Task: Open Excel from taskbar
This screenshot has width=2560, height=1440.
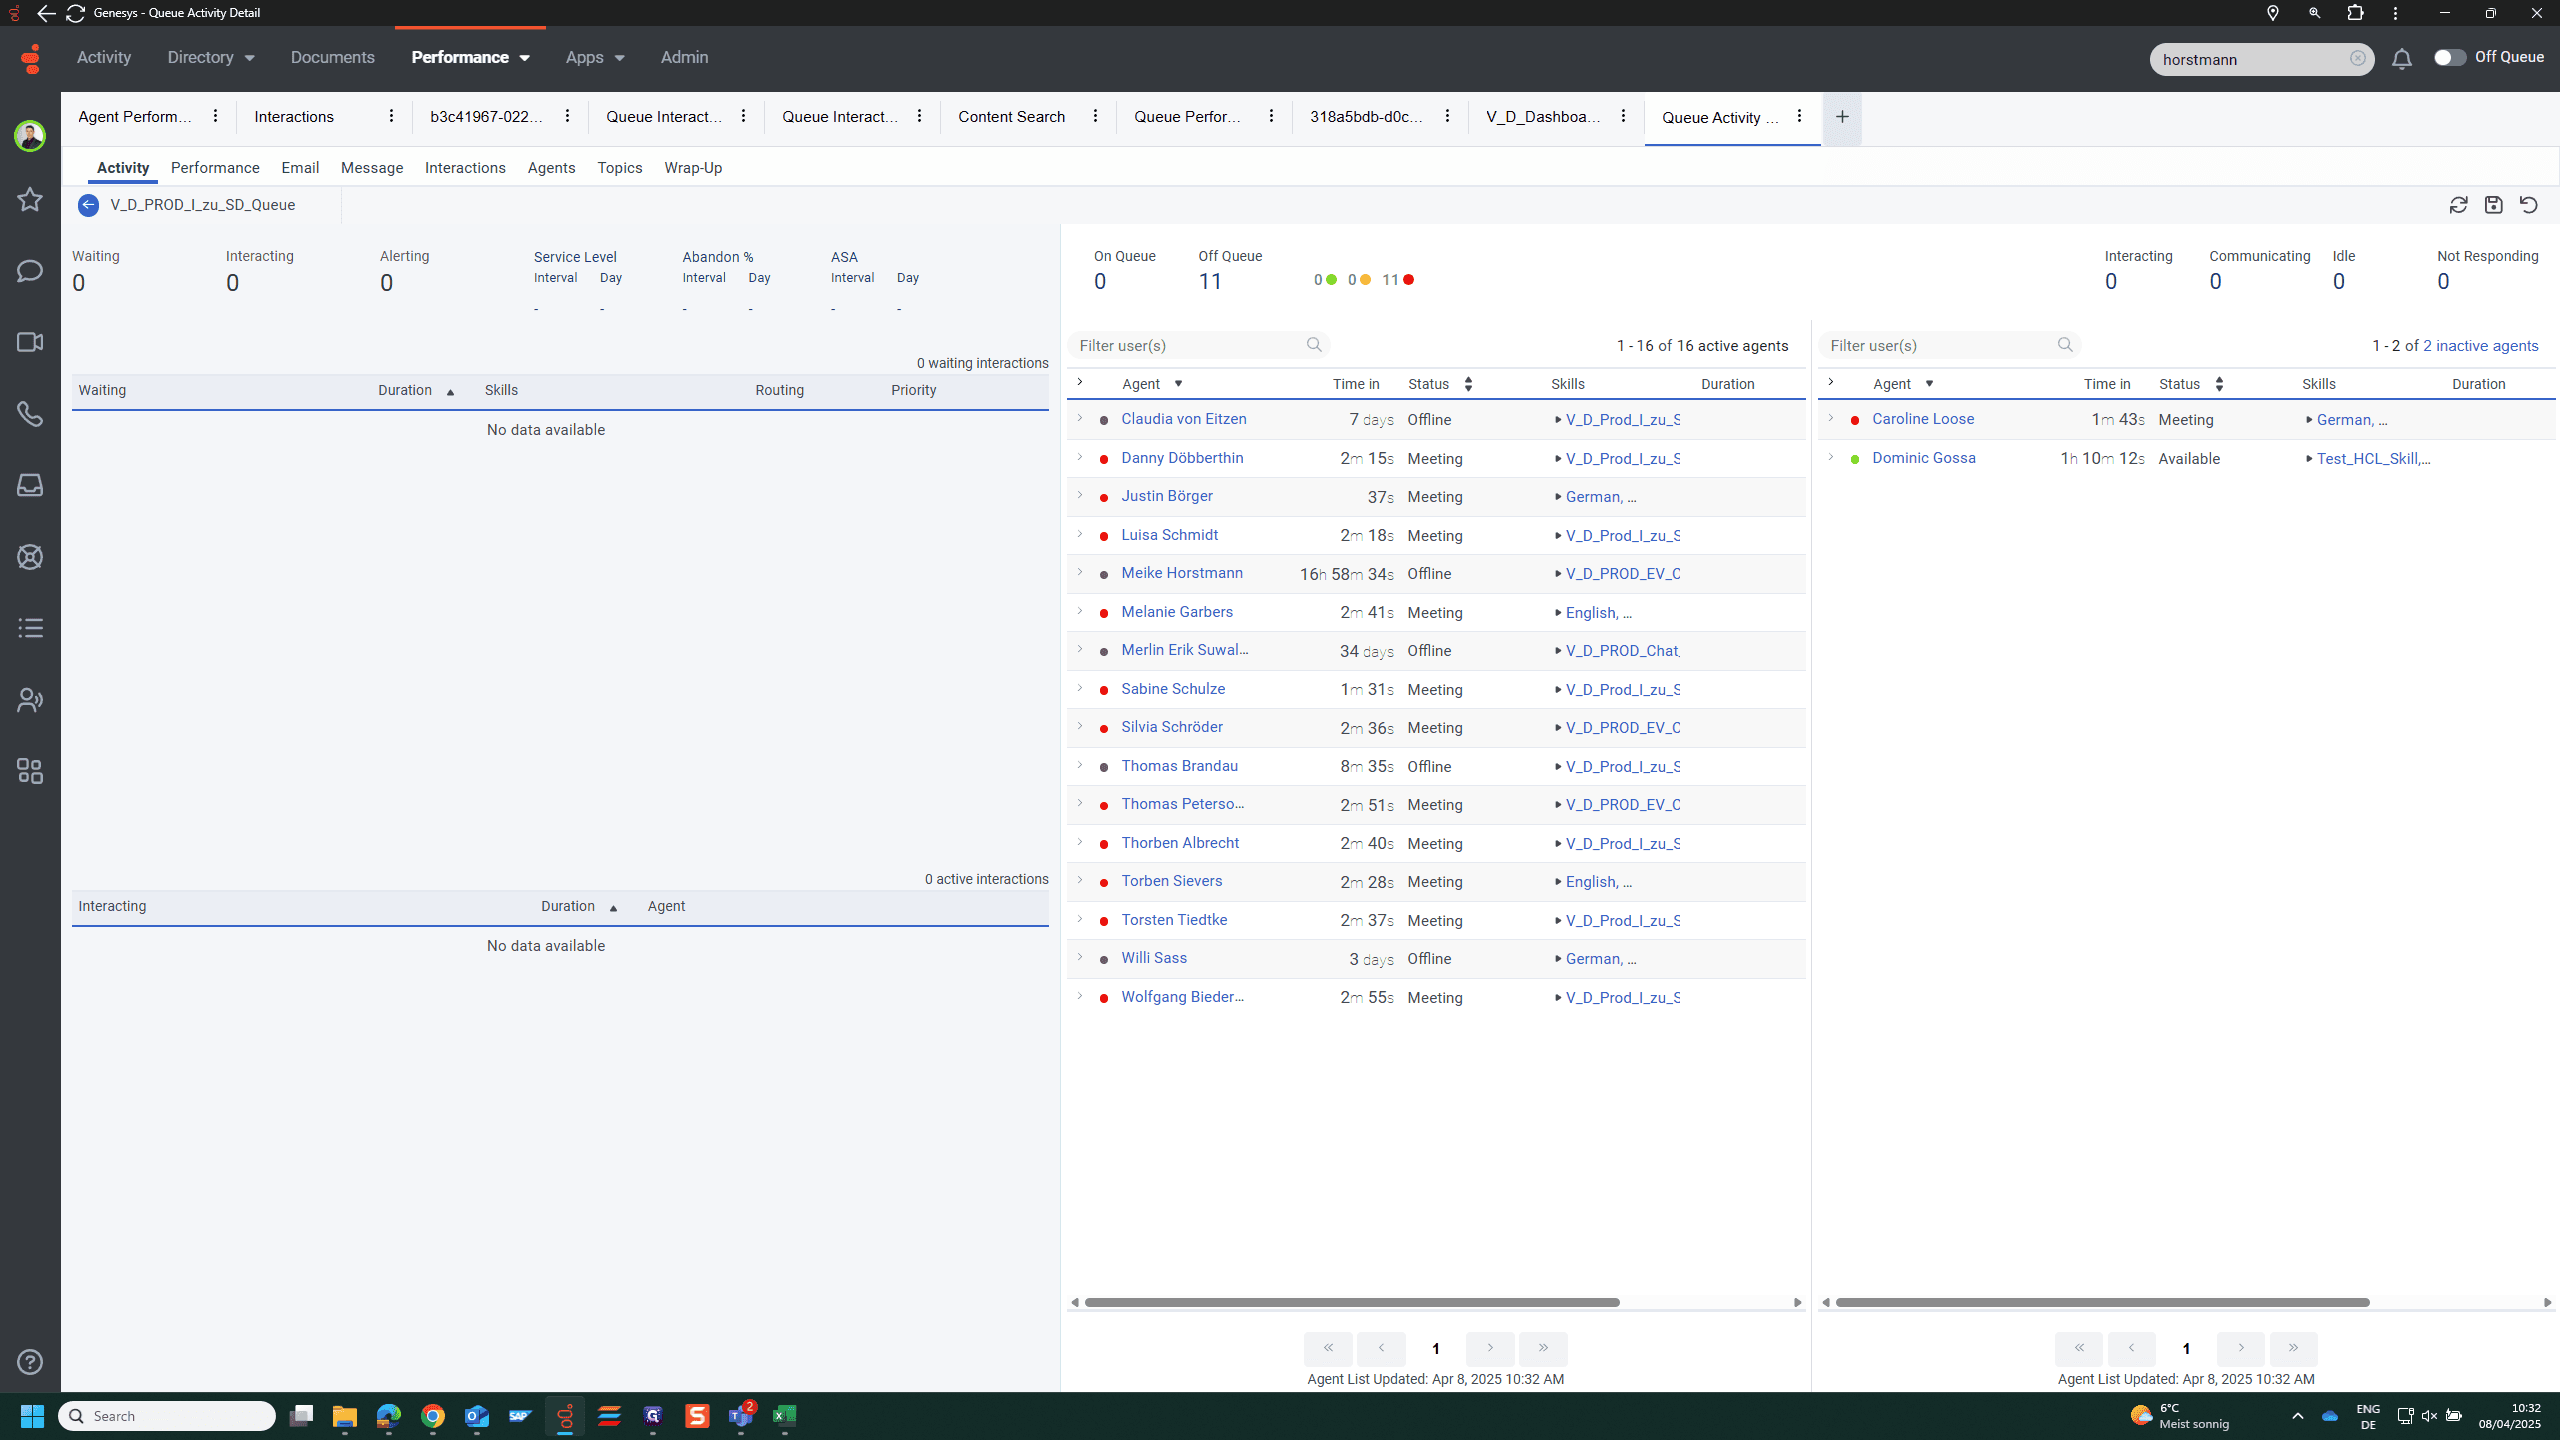Action: pos(785,1416)
